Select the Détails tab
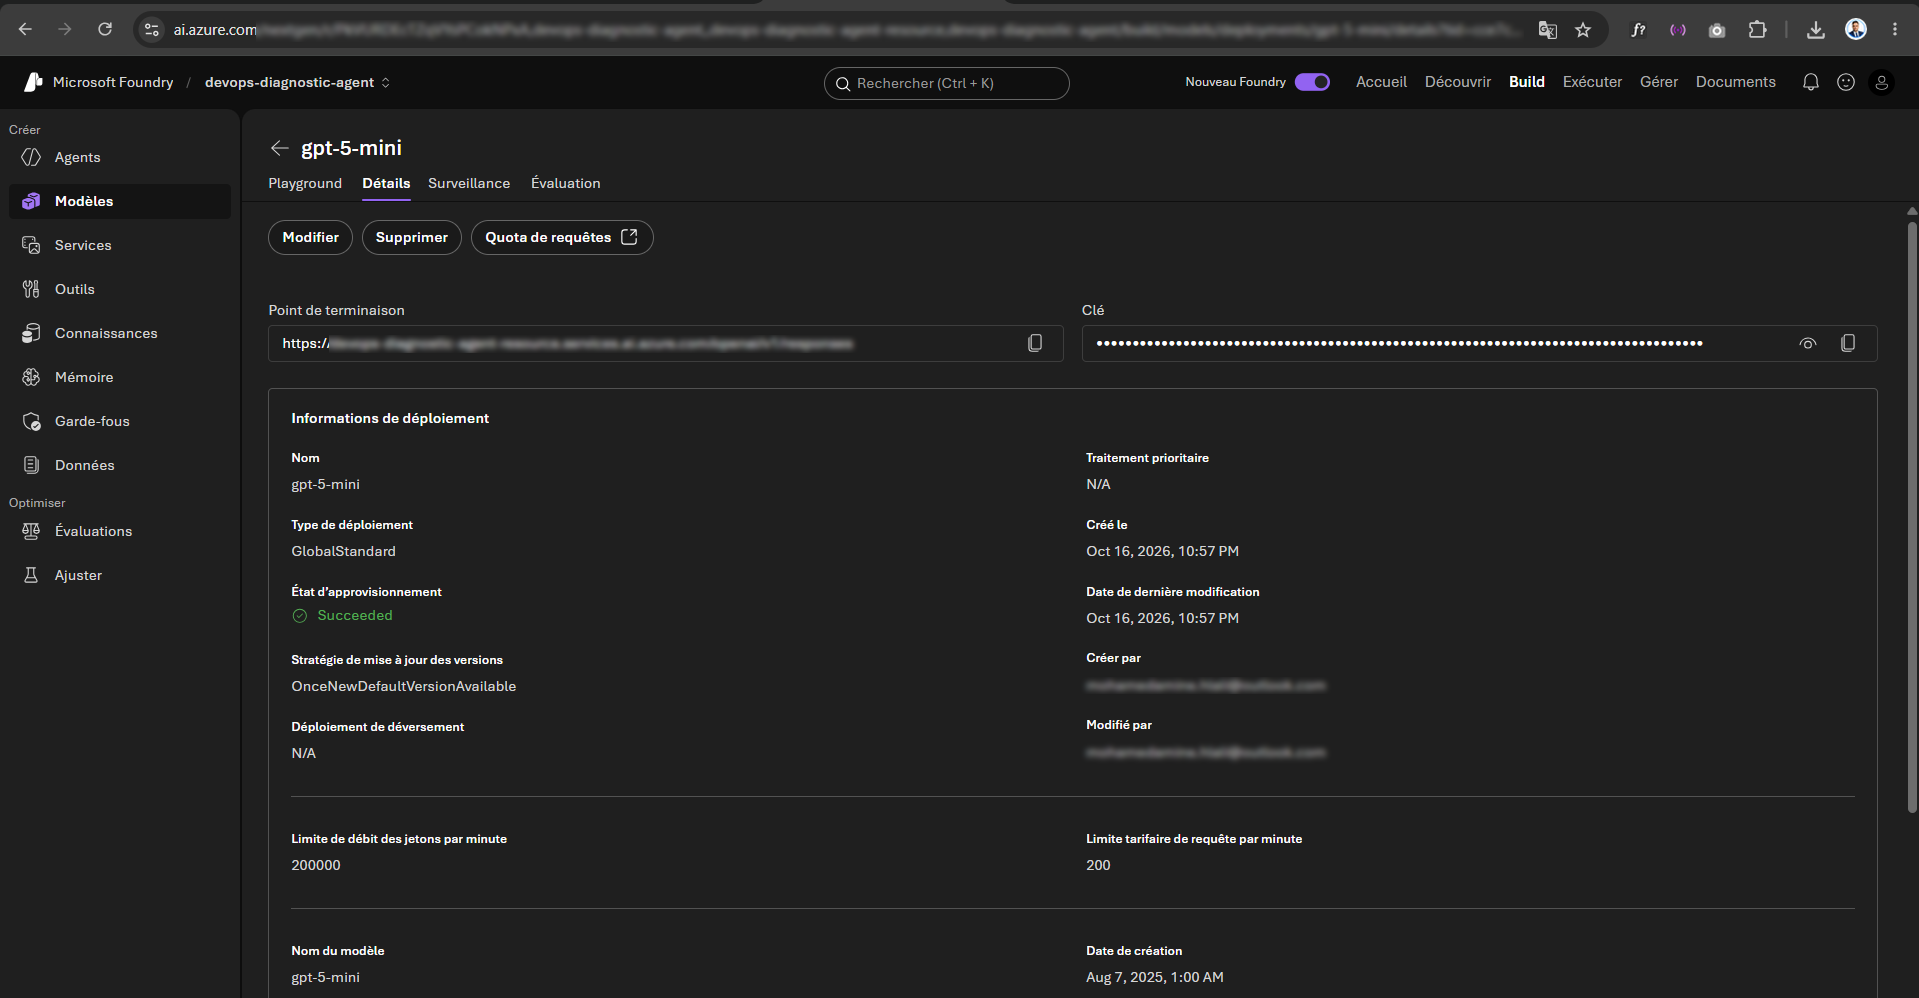This screenshot has height=998, width=1919. (x=386, y=183)
